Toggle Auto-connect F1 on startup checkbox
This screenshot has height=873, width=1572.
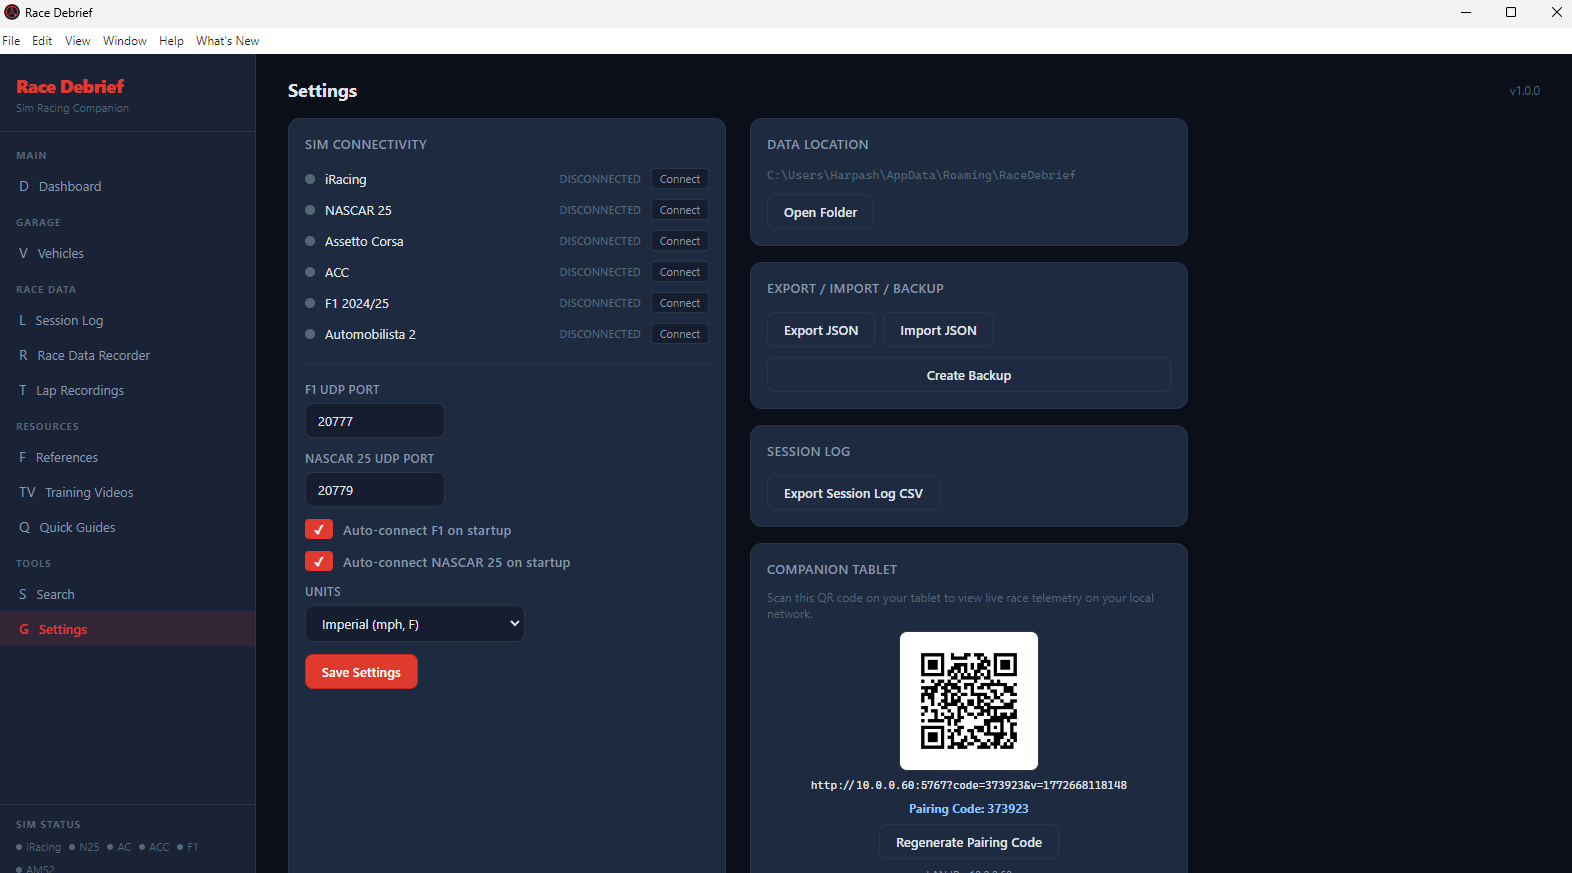tap(319, 530)
